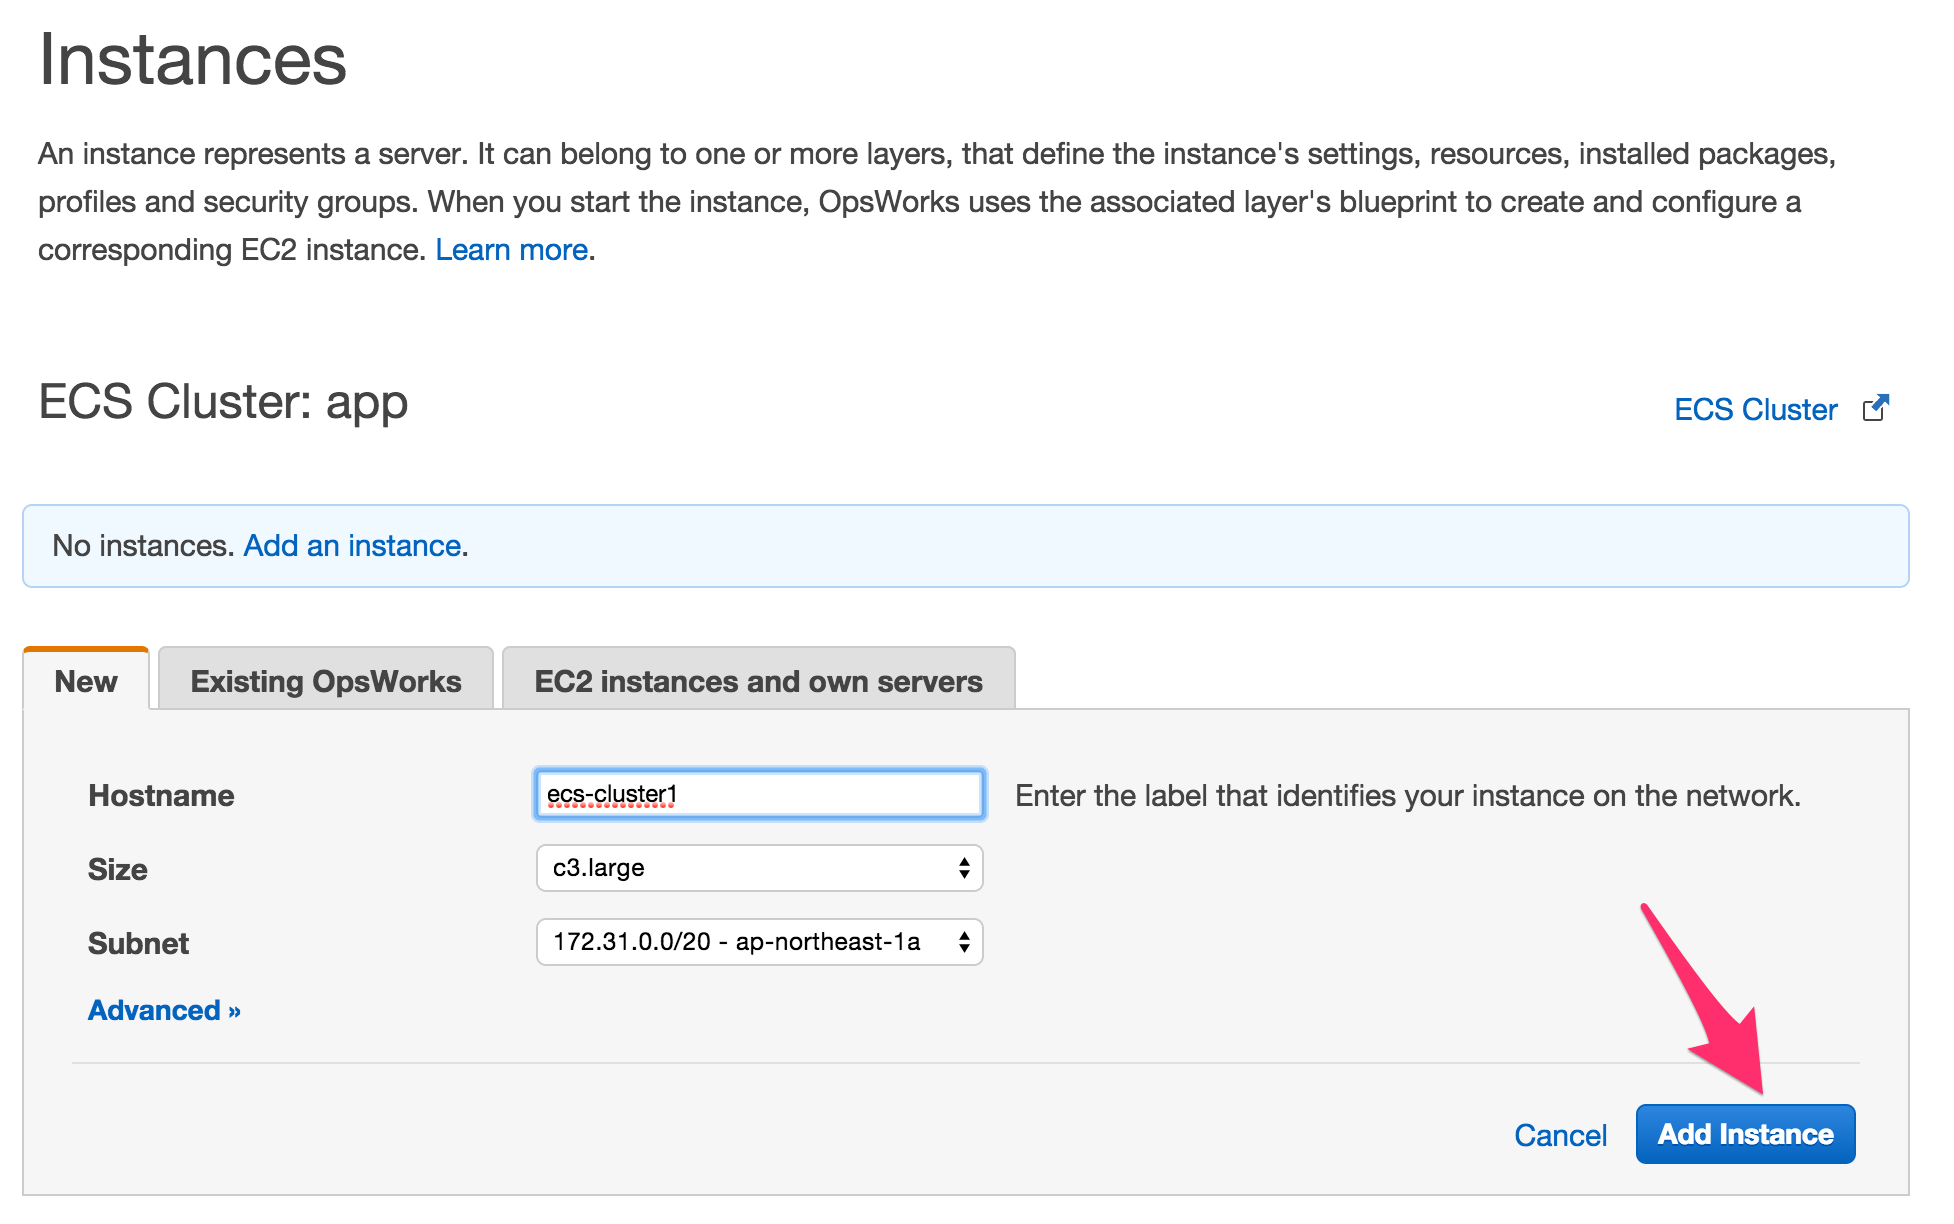
Task: Open the ECS Cluster link
Action: (1756, 409)
